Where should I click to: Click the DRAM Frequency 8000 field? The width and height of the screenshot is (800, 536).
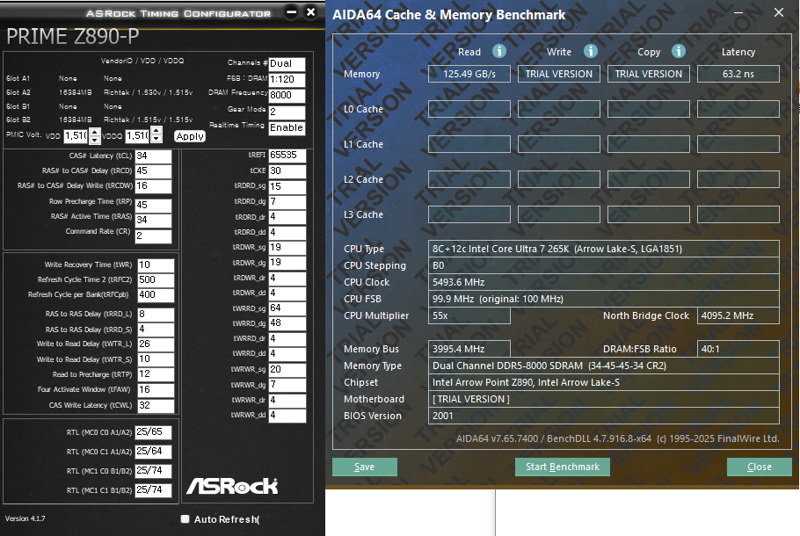tap(287, 95)
